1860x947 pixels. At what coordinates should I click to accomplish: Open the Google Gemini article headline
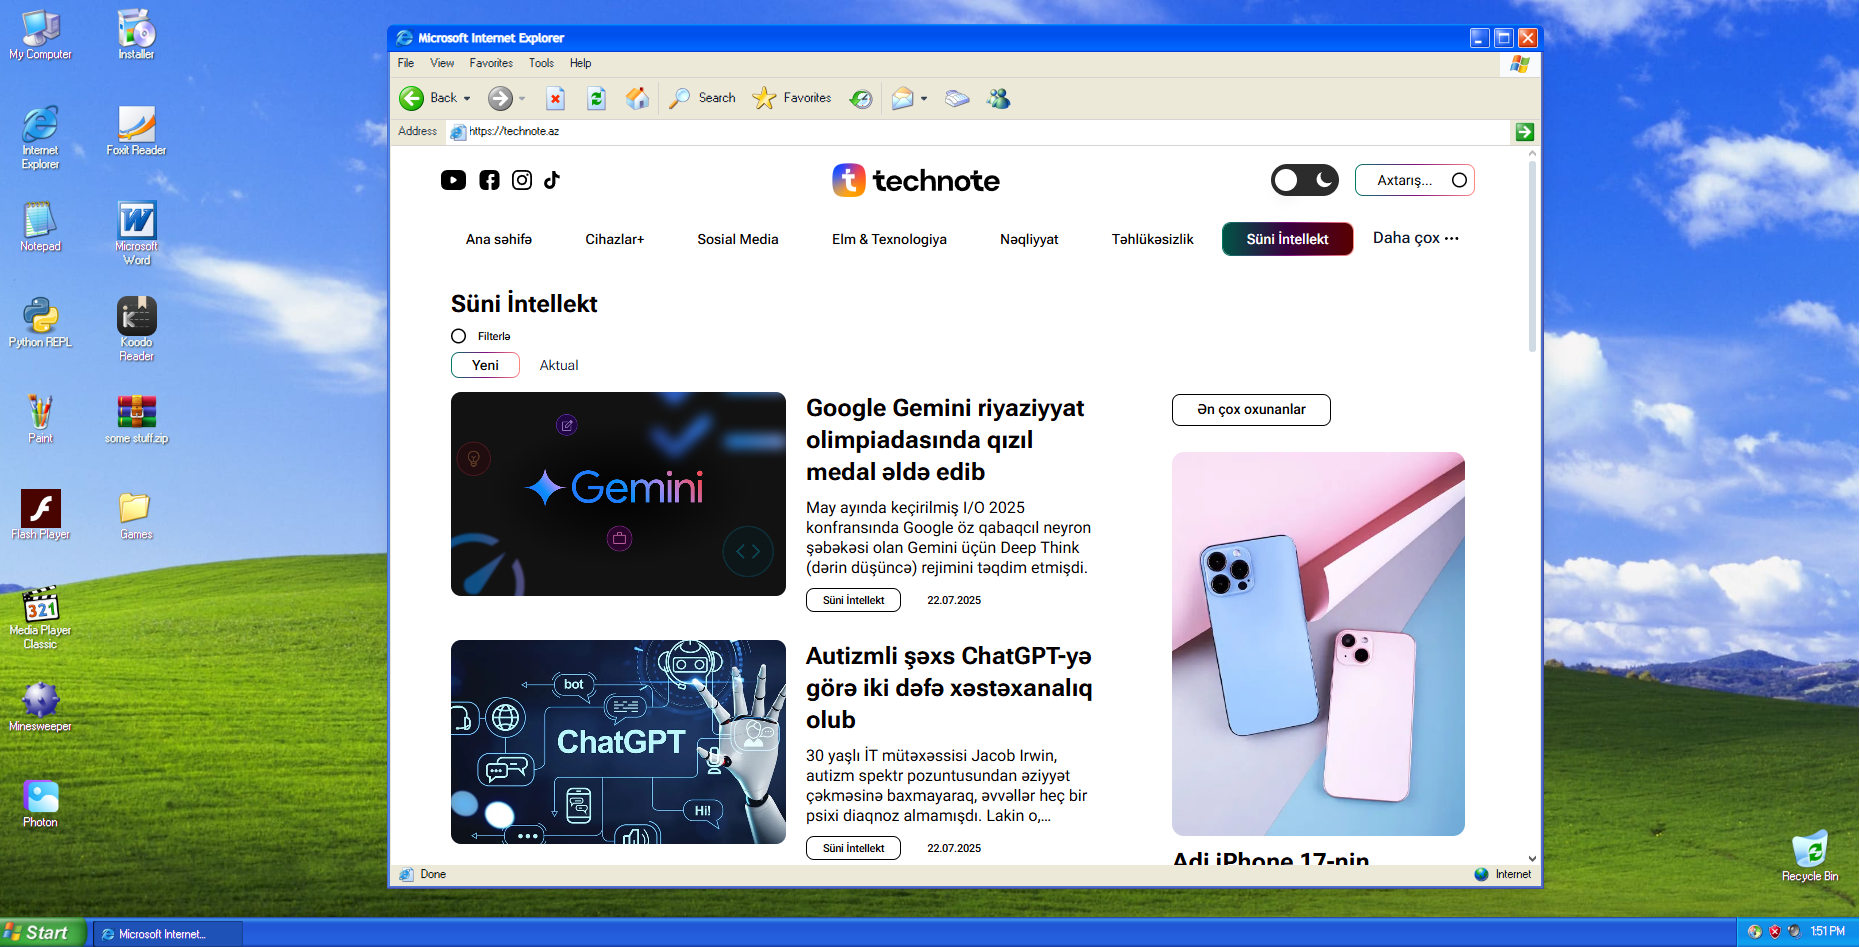[x=945, y=440]
